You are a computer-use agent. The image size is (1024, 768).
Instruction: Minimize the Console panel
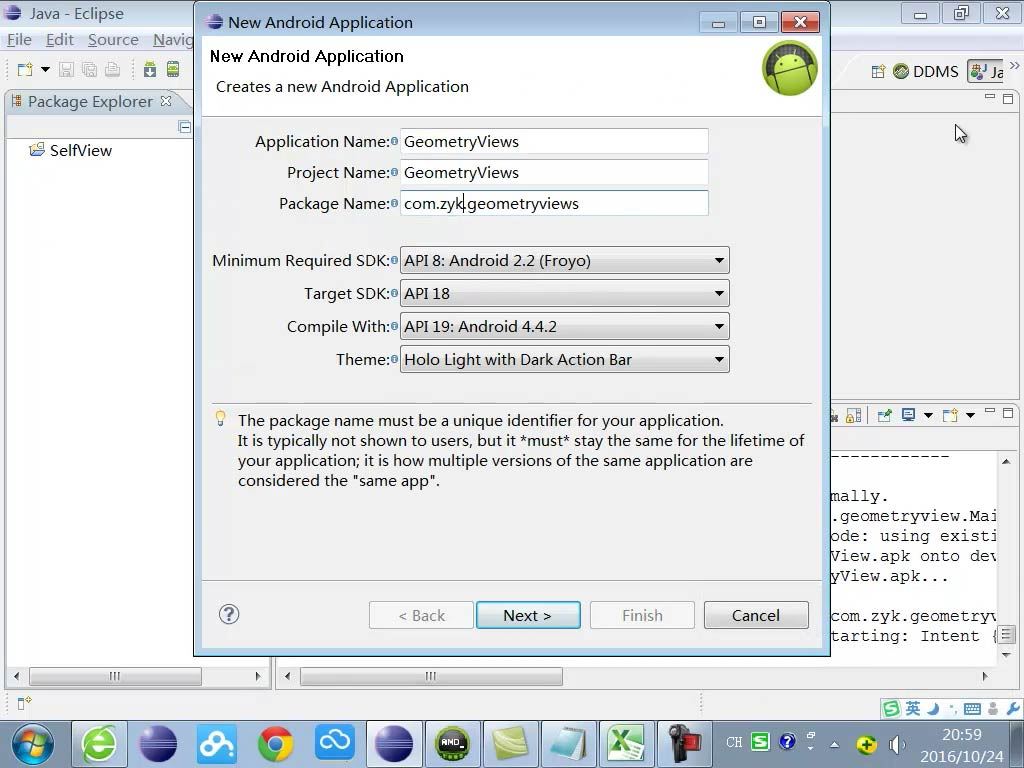(x=990, y=411)
